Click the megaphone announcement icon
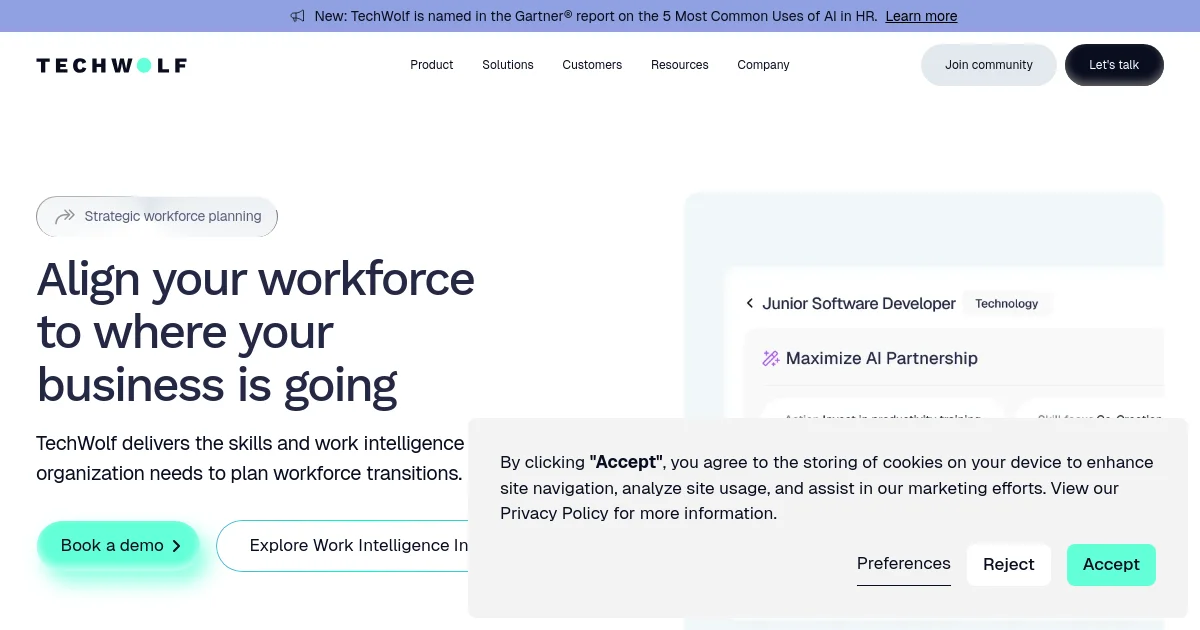1200x630 pixels. click(x=297, y=16)
